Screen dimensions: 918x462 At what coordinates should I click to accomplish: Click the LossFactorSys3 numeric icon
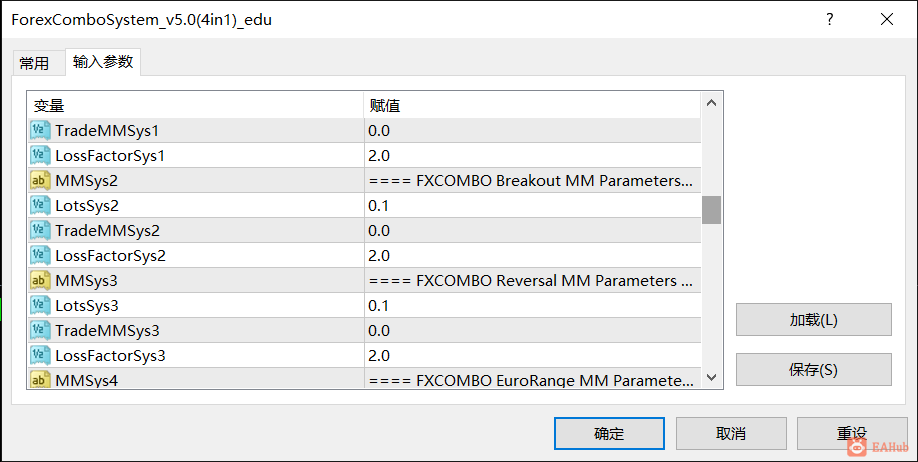click(40, 355)
